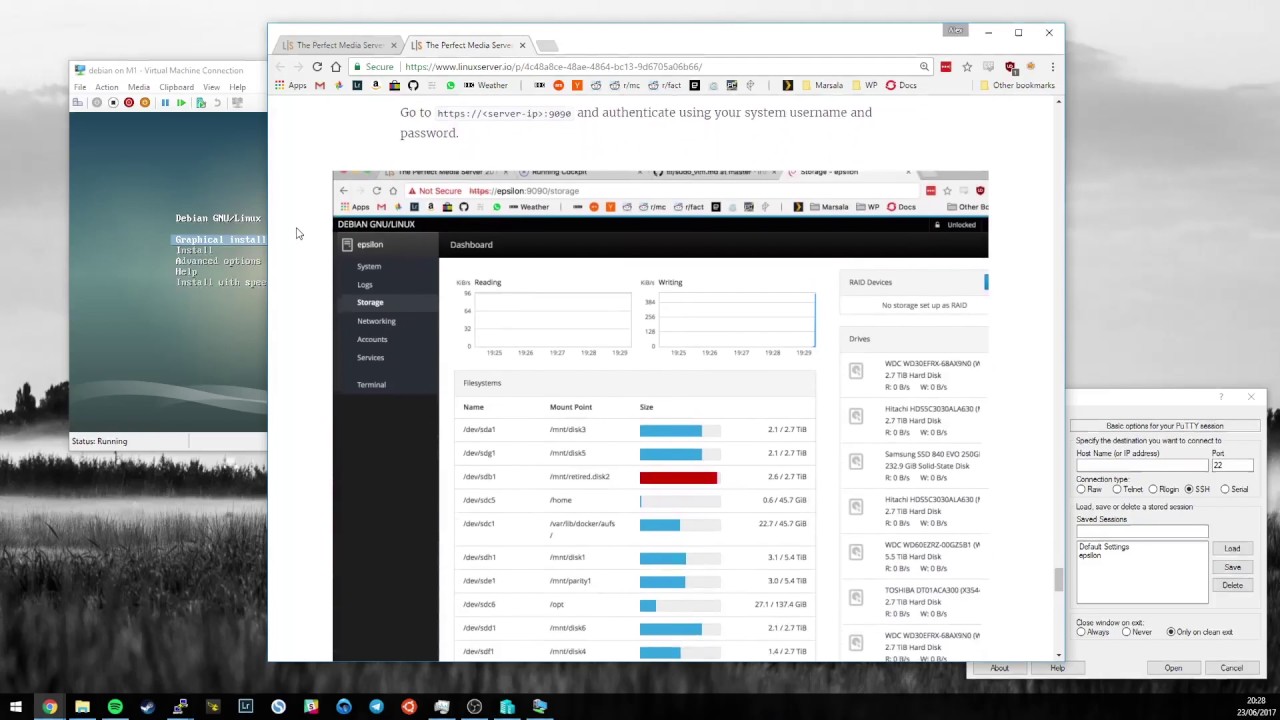Click the green Reset/play icon in VM toolbar
This screenshot has height=720, width=1280.
click(x=181, y=103)
